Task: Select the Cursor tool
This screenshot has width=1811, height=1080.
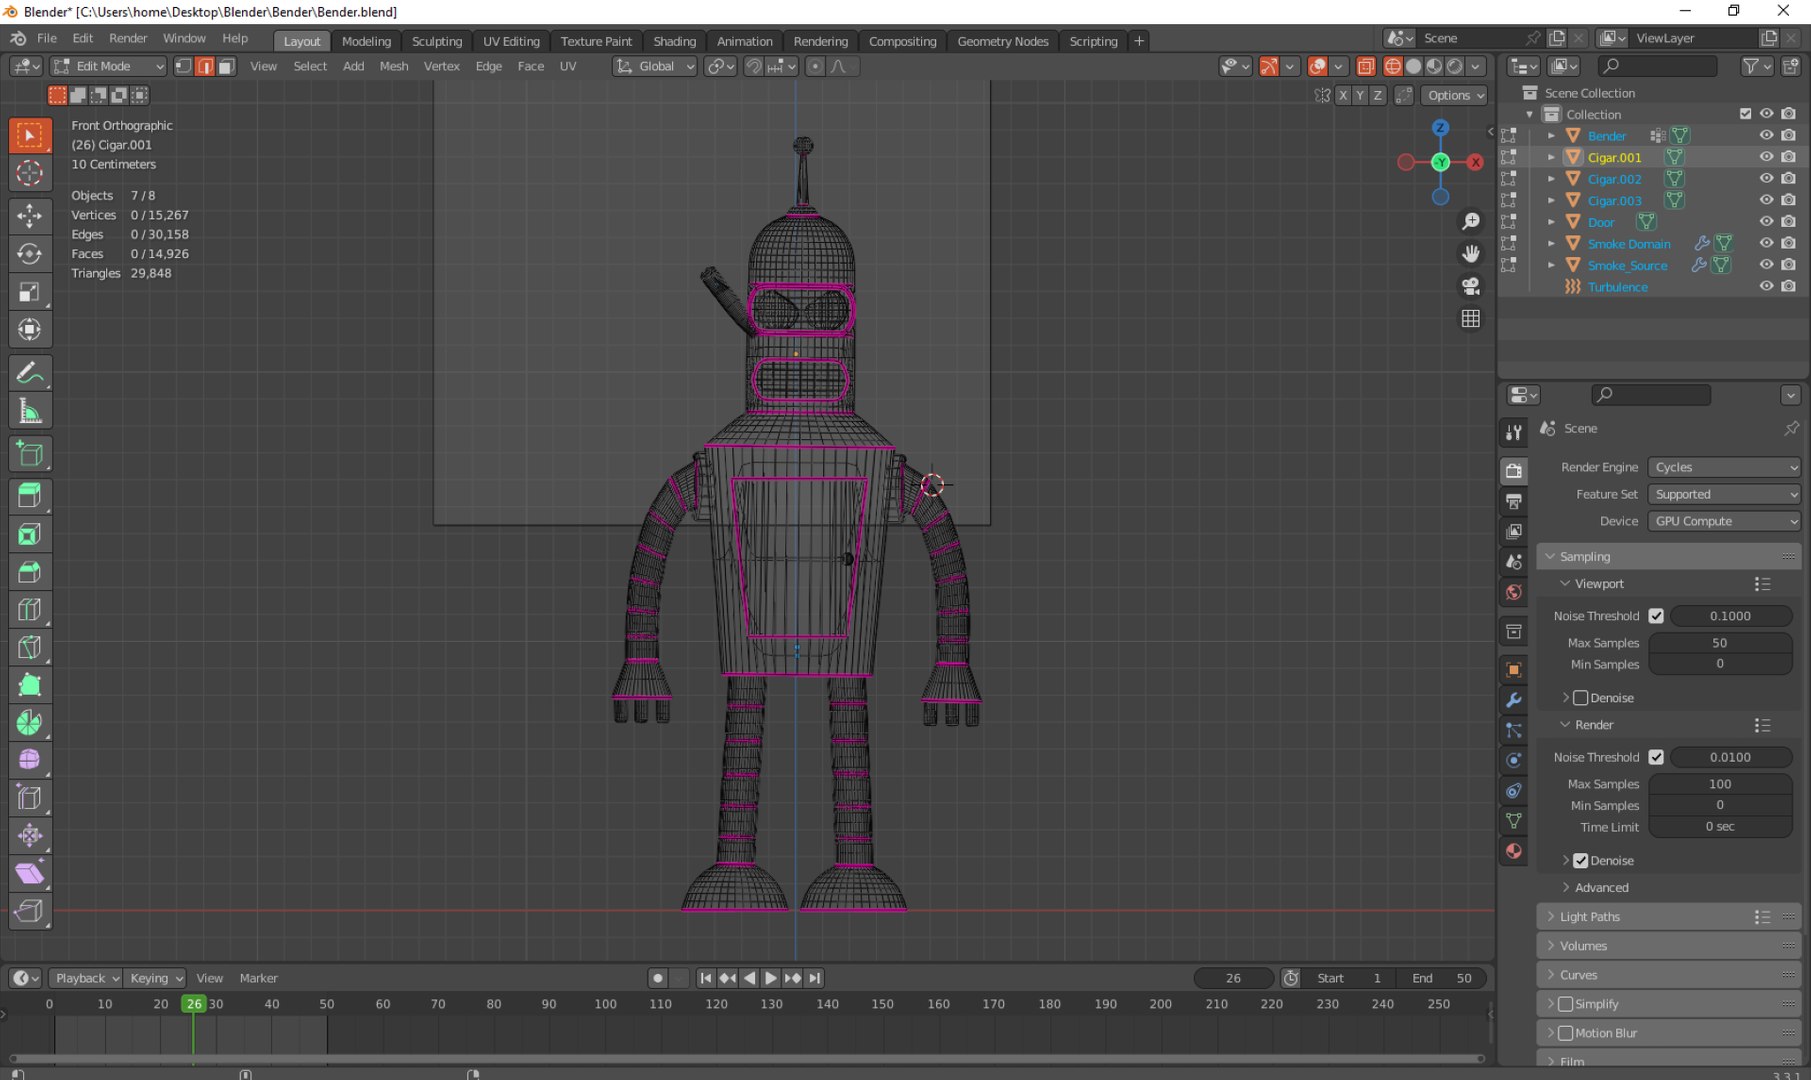Action: 30,173
